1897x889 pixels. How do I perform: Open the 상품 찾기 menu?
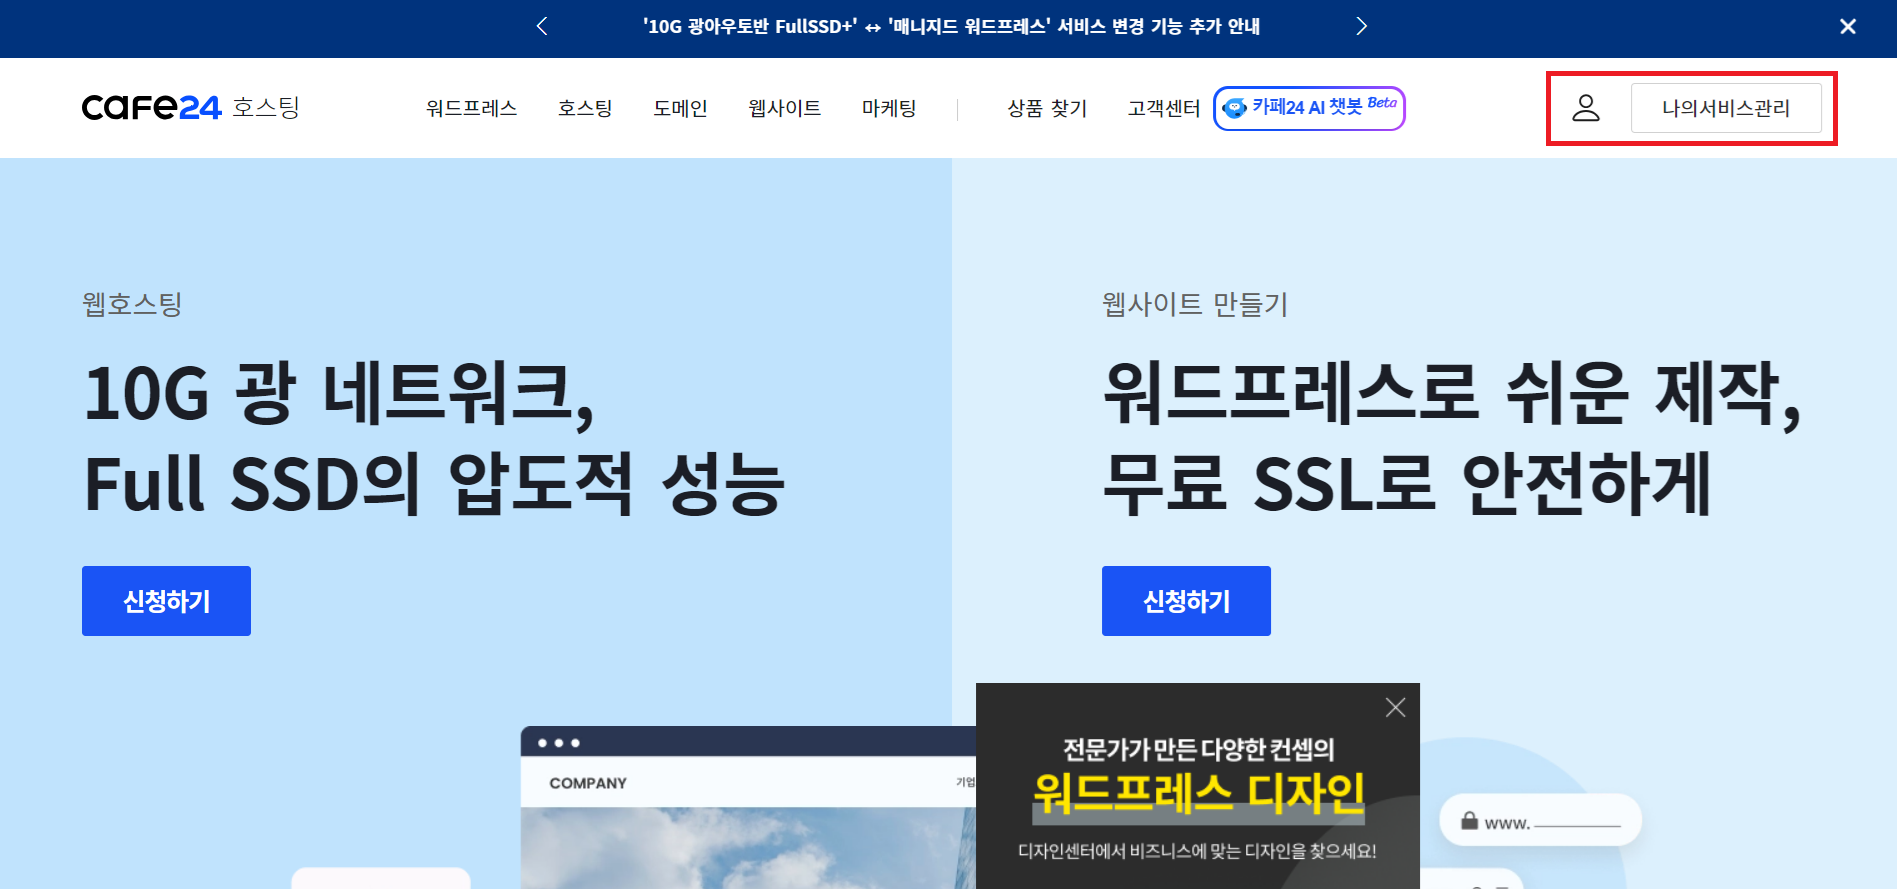[x=1047, y=108]
